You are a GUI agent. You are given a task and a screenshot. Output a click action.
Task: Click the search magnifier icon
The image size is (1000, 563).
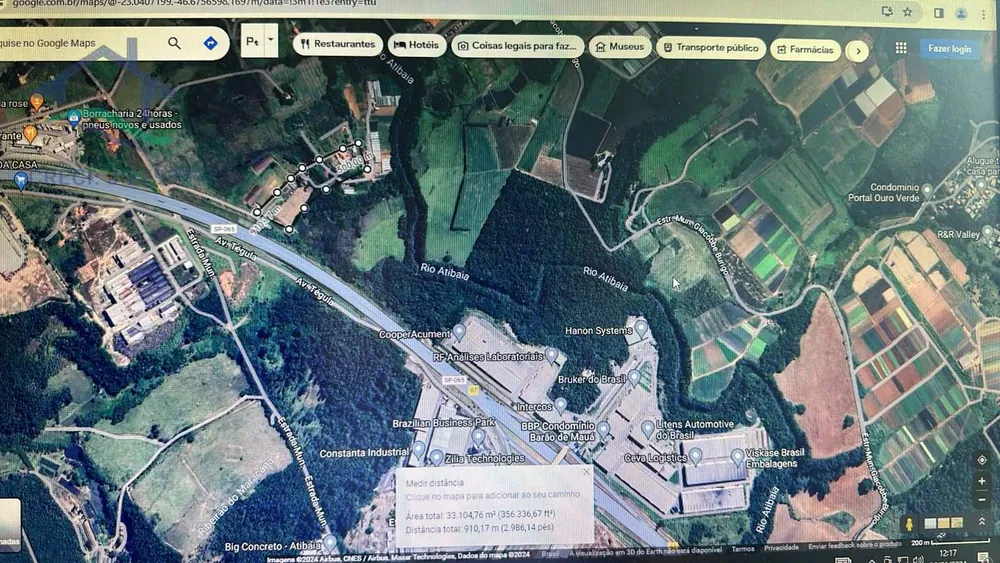[x=174, y=43]
